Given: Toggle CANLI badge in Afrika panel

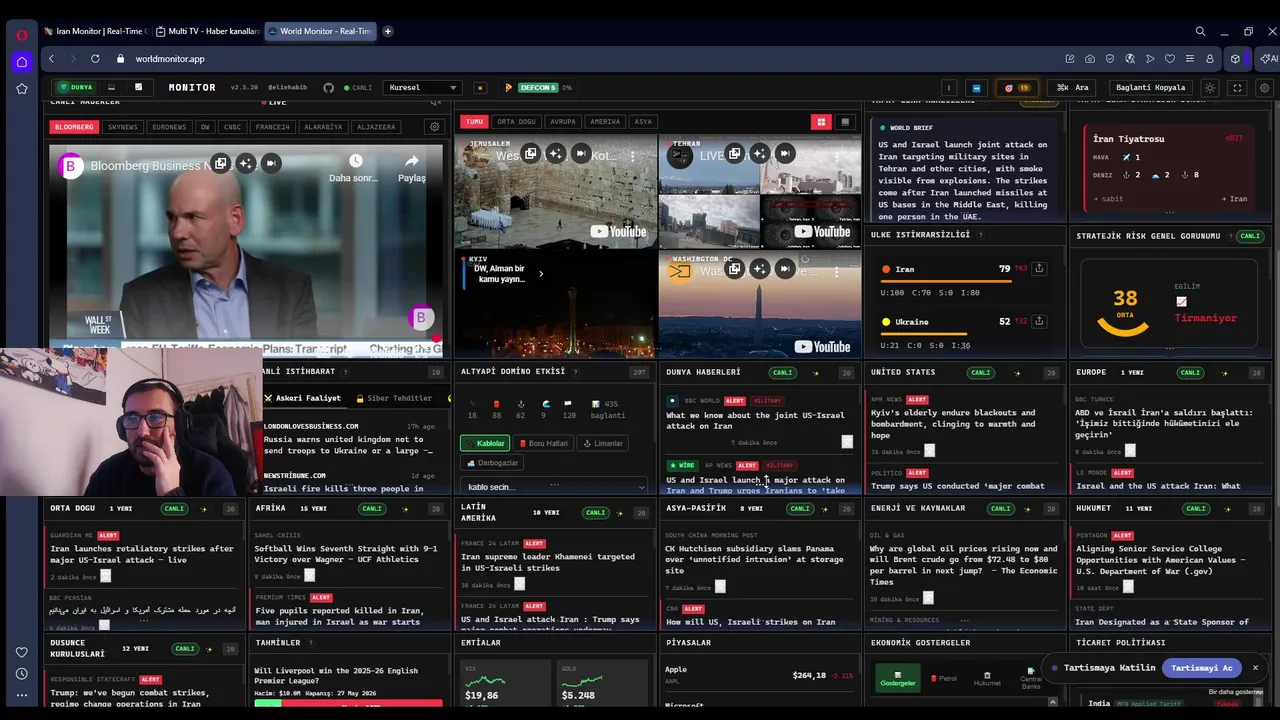Looking at the screenshot, I should pos(372,509).
